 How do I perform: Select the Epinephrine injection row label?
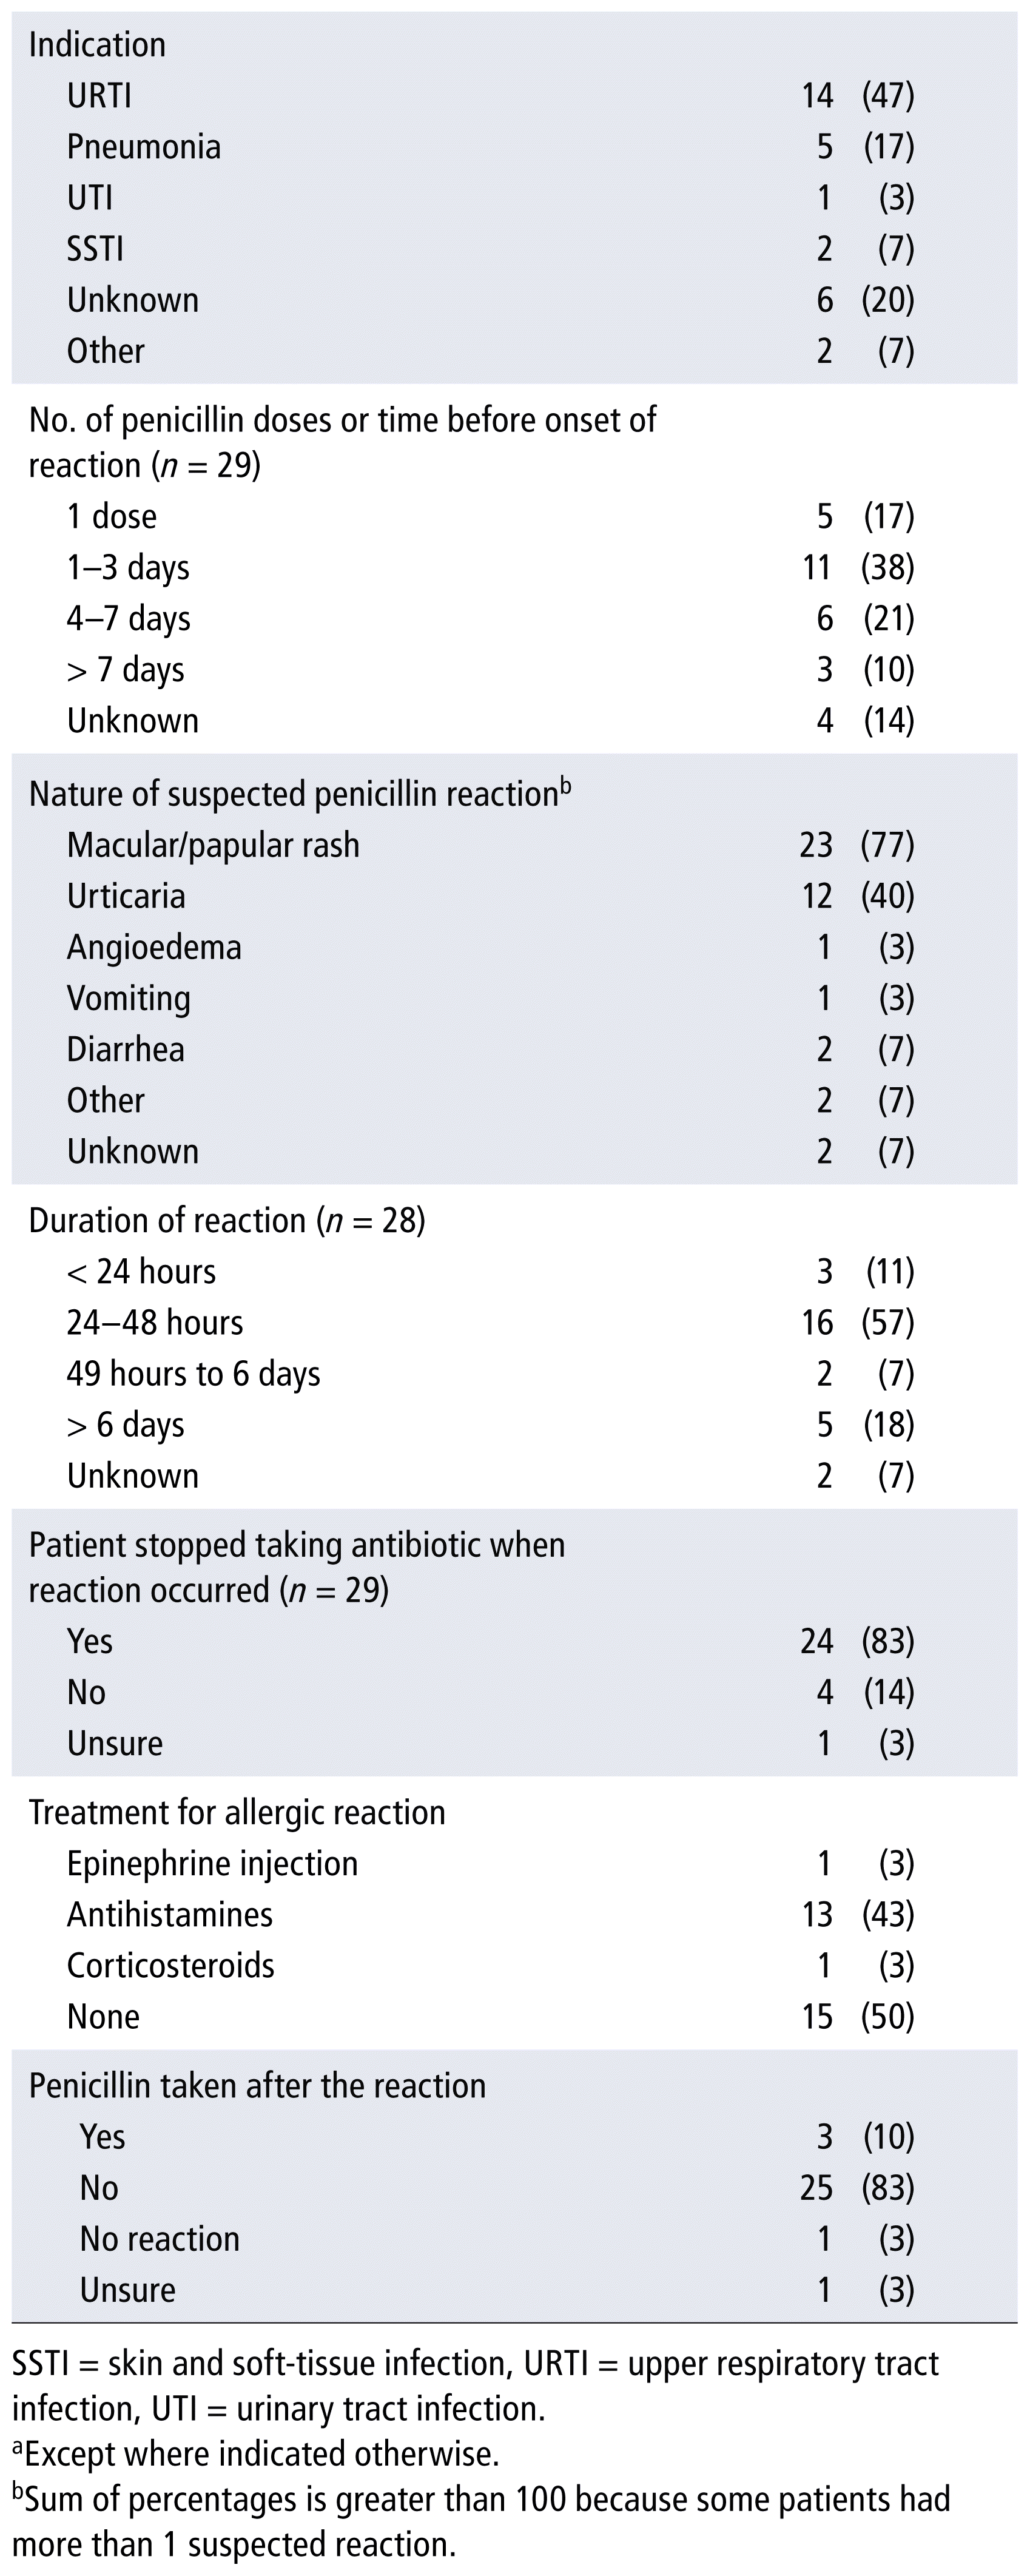coord(212,1864)
